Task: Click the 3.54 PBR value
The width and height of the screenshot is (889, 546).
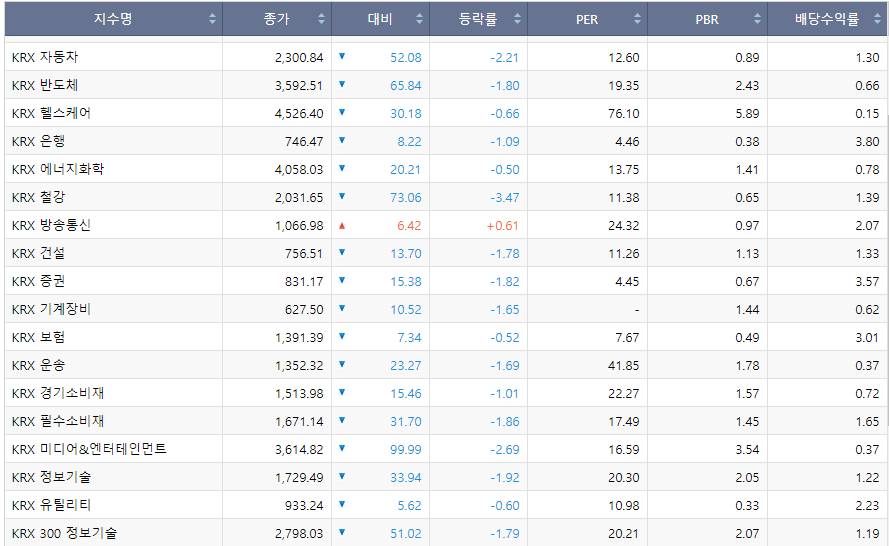Action: [747, 450]
